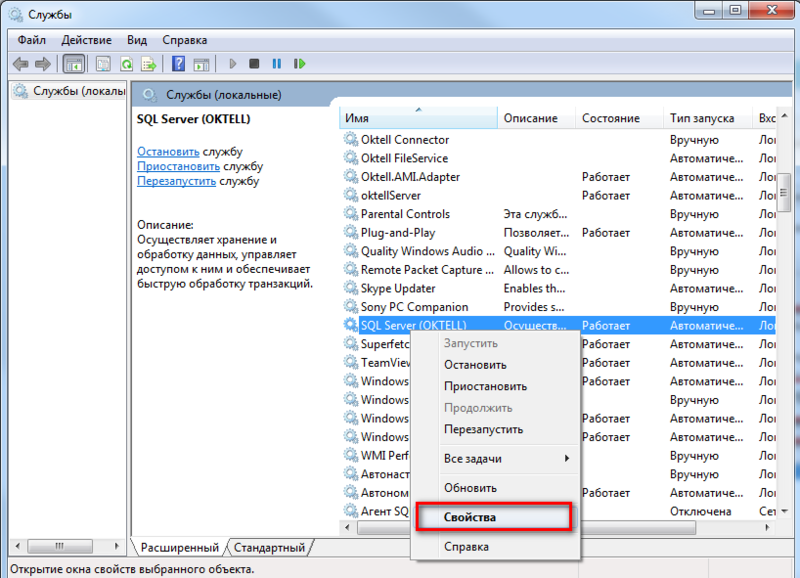Click the Back arrow toolbar icon
Viewport: 800px width, 578px height.
click(20, 64)
